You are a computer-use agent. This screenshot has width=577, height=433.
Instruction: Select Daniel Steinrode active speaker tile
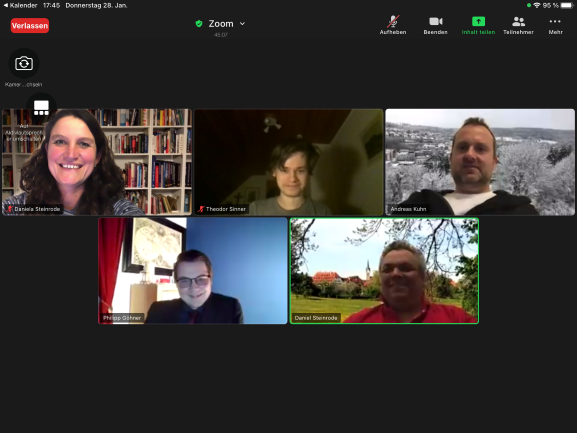tap(384, 271)
